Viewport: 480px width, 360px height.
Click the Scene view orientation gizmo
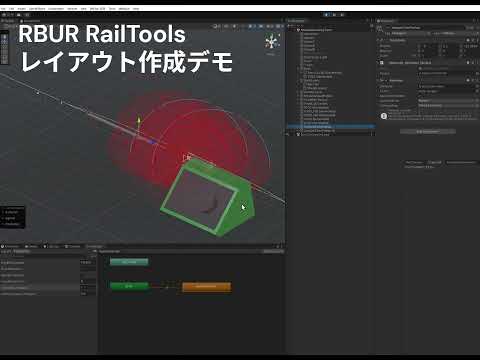click(x=272, y=42)
